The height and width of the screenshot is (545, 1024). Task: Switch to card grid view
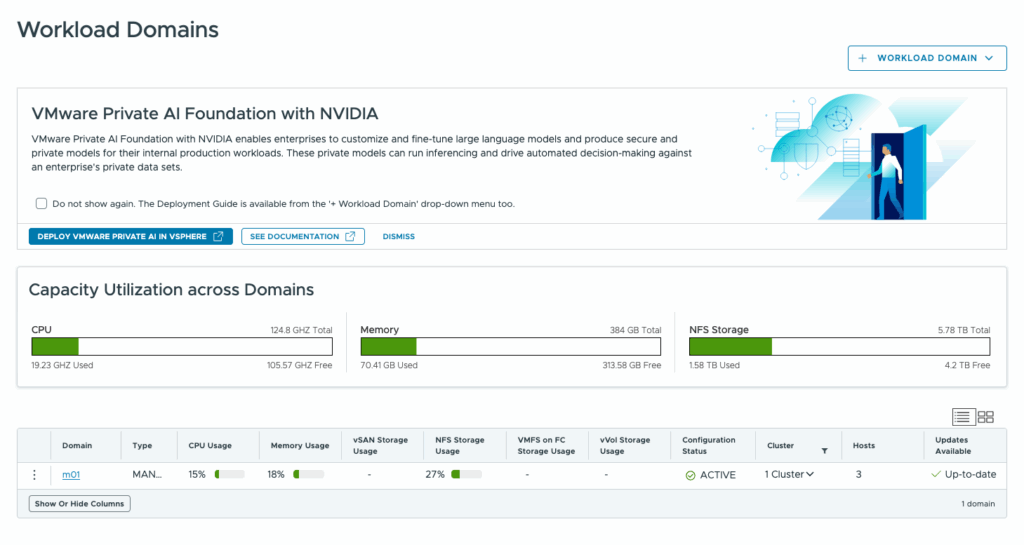tap(985, 417)
